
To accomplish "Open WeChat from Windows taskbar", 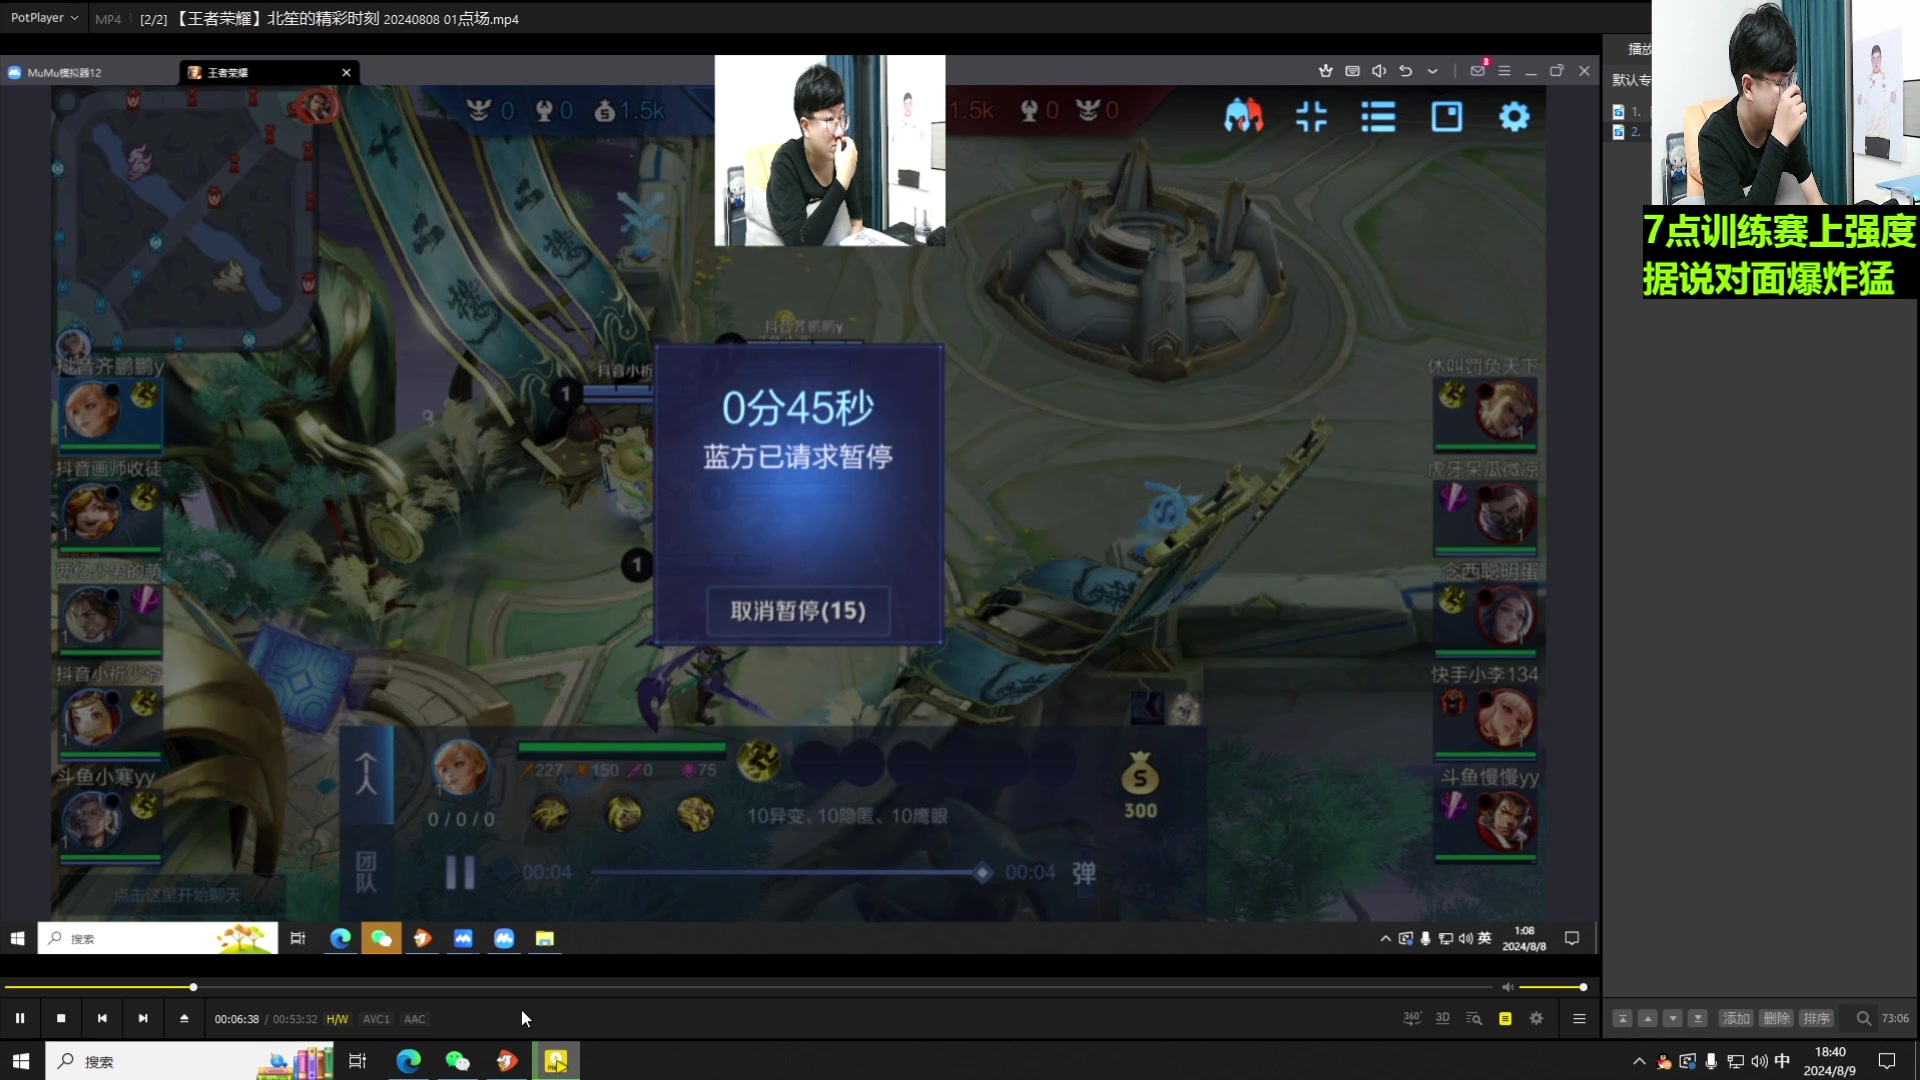I will point(457,1061).
